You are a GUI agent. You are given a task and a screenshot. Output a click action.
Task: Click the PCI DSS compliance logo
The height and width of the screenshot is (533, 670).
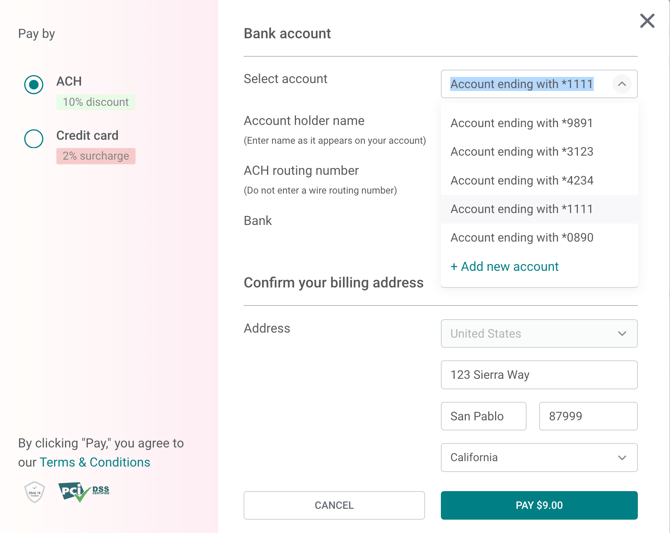click(x=84, y=491)
